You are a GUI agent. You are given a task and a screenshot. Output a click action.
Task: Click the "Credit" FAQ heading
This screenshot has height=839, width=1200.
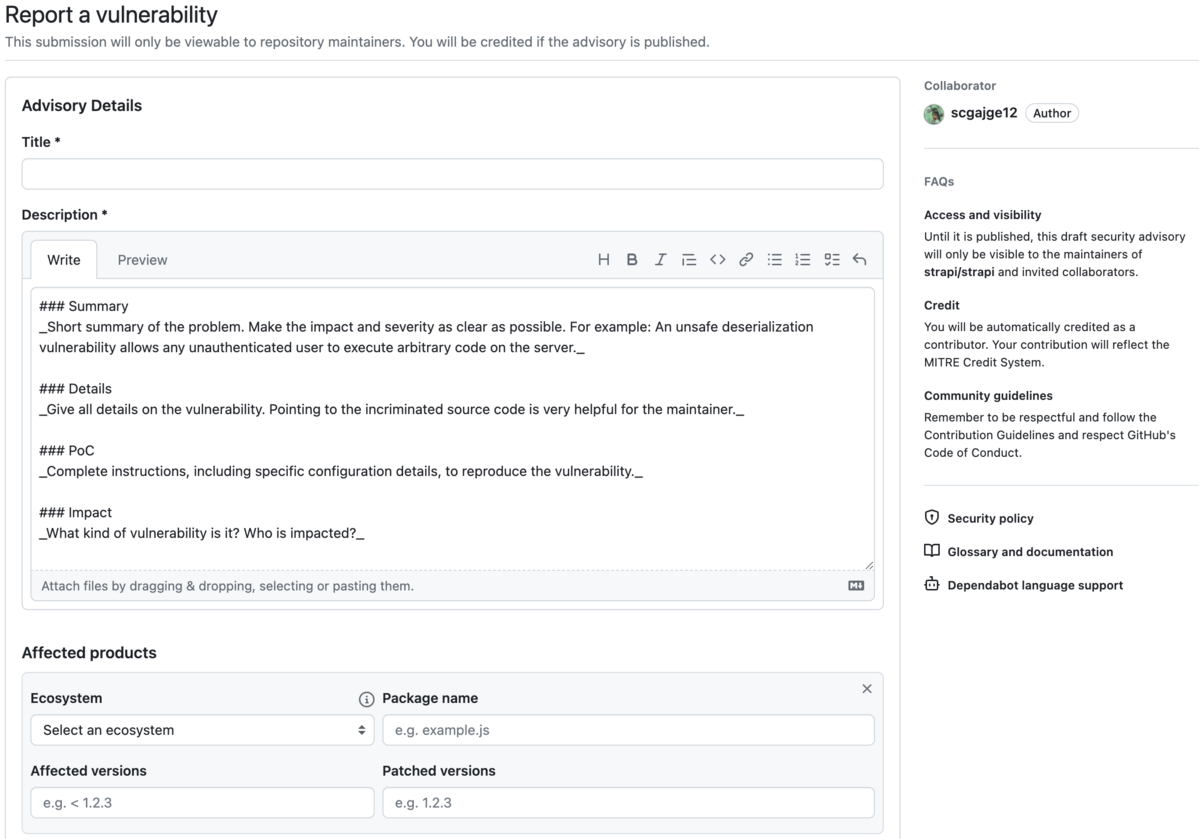pos(942,305)
